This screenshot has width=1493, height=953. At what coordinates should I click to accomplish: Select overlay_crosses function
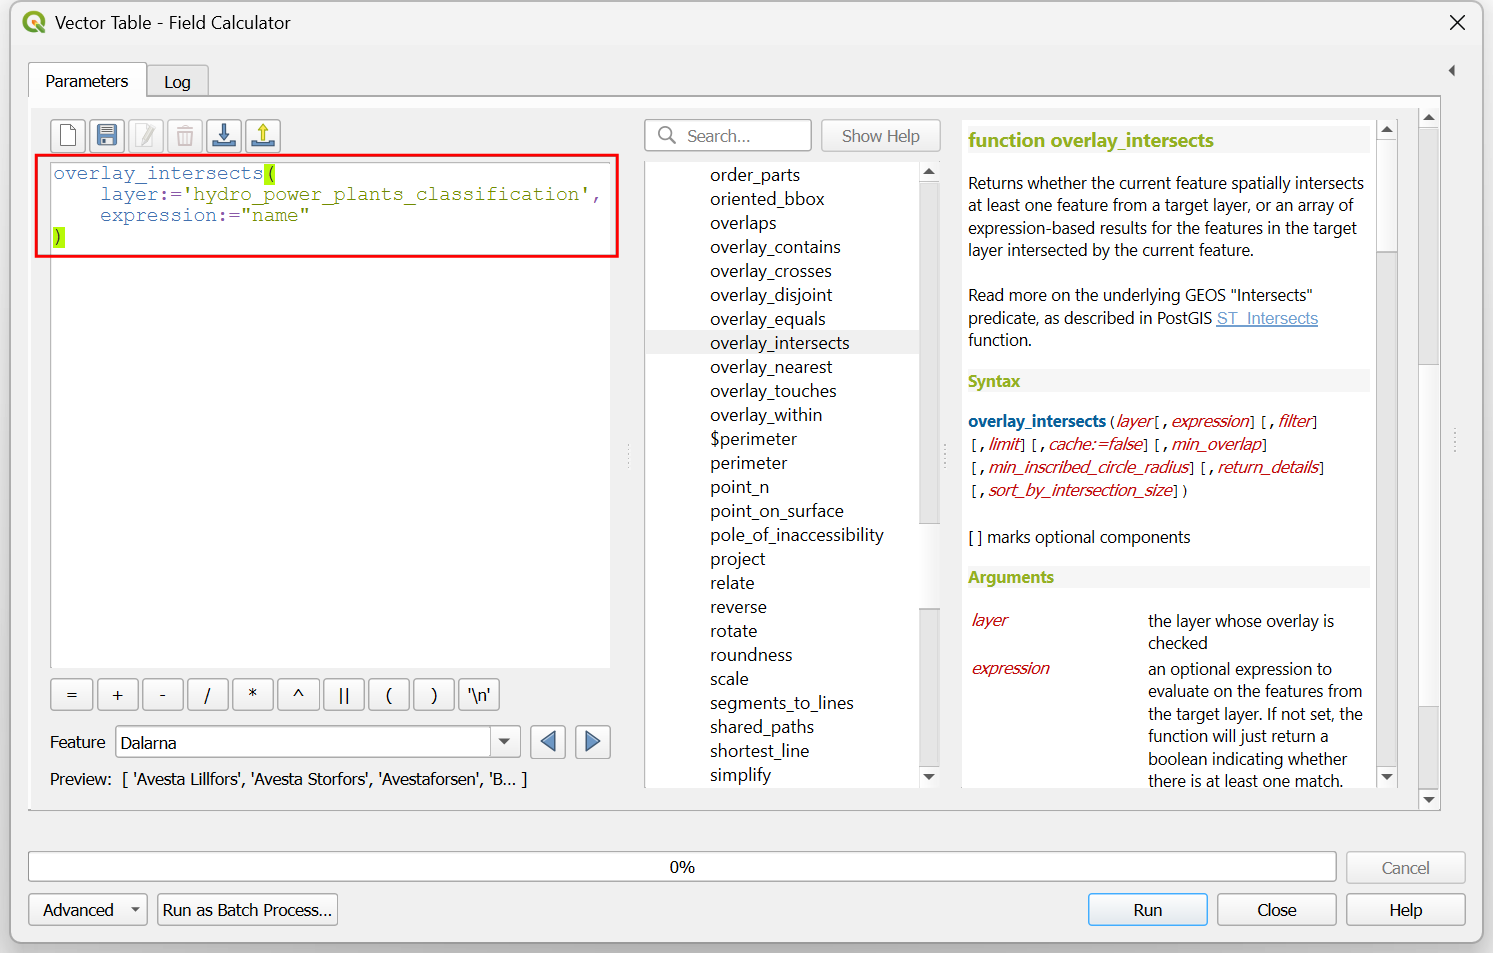[771, 271]
